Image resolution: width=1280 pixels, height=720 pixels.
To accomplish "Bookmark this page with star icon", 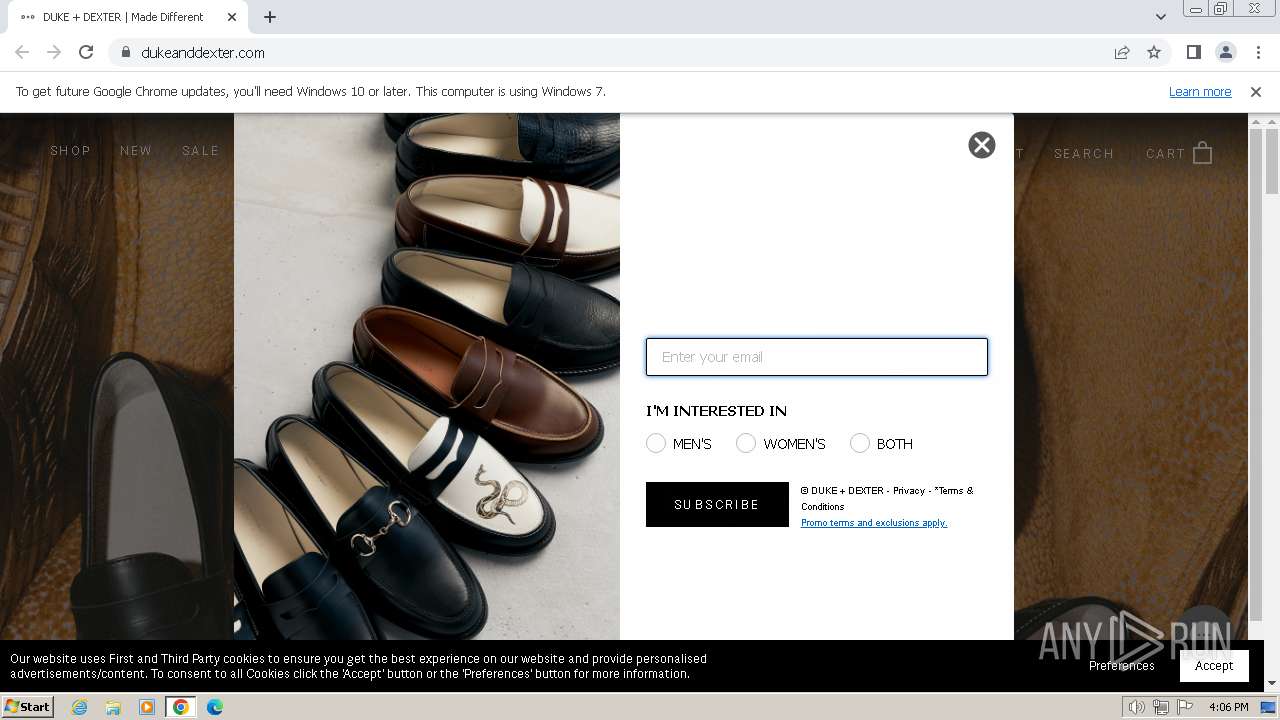I will tap(1154, 53).
